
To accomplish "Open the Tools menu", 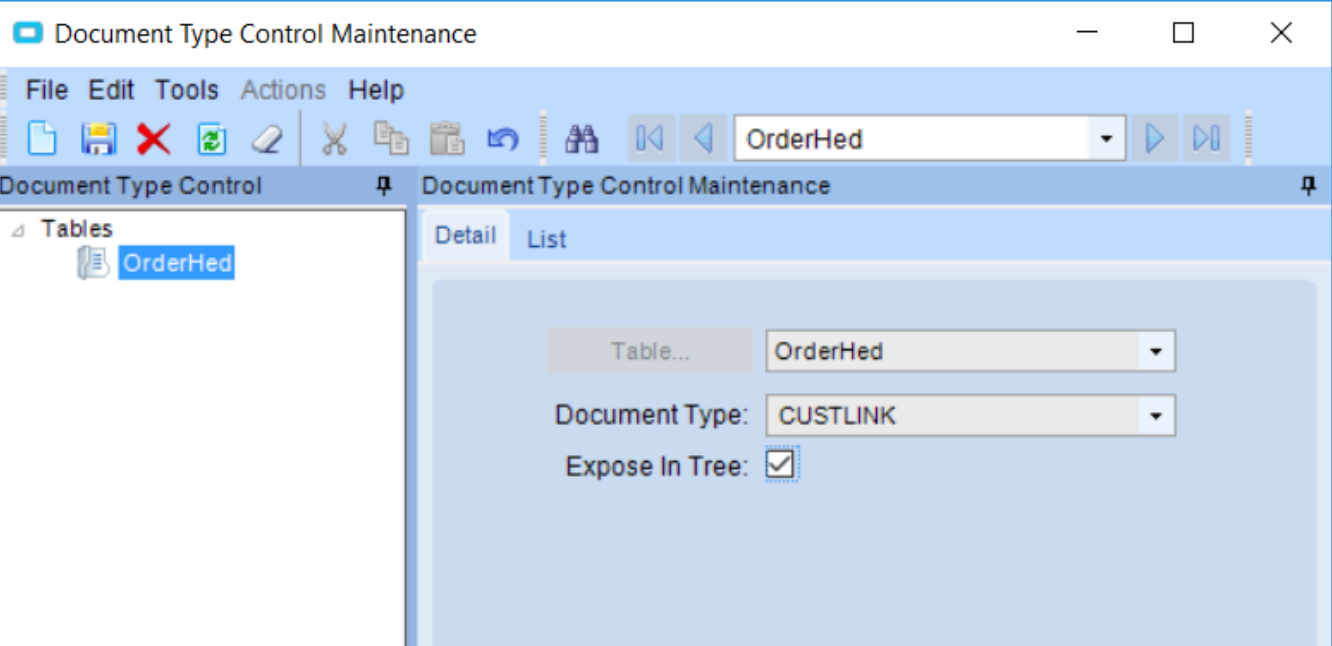I will (x=186, y=90).
